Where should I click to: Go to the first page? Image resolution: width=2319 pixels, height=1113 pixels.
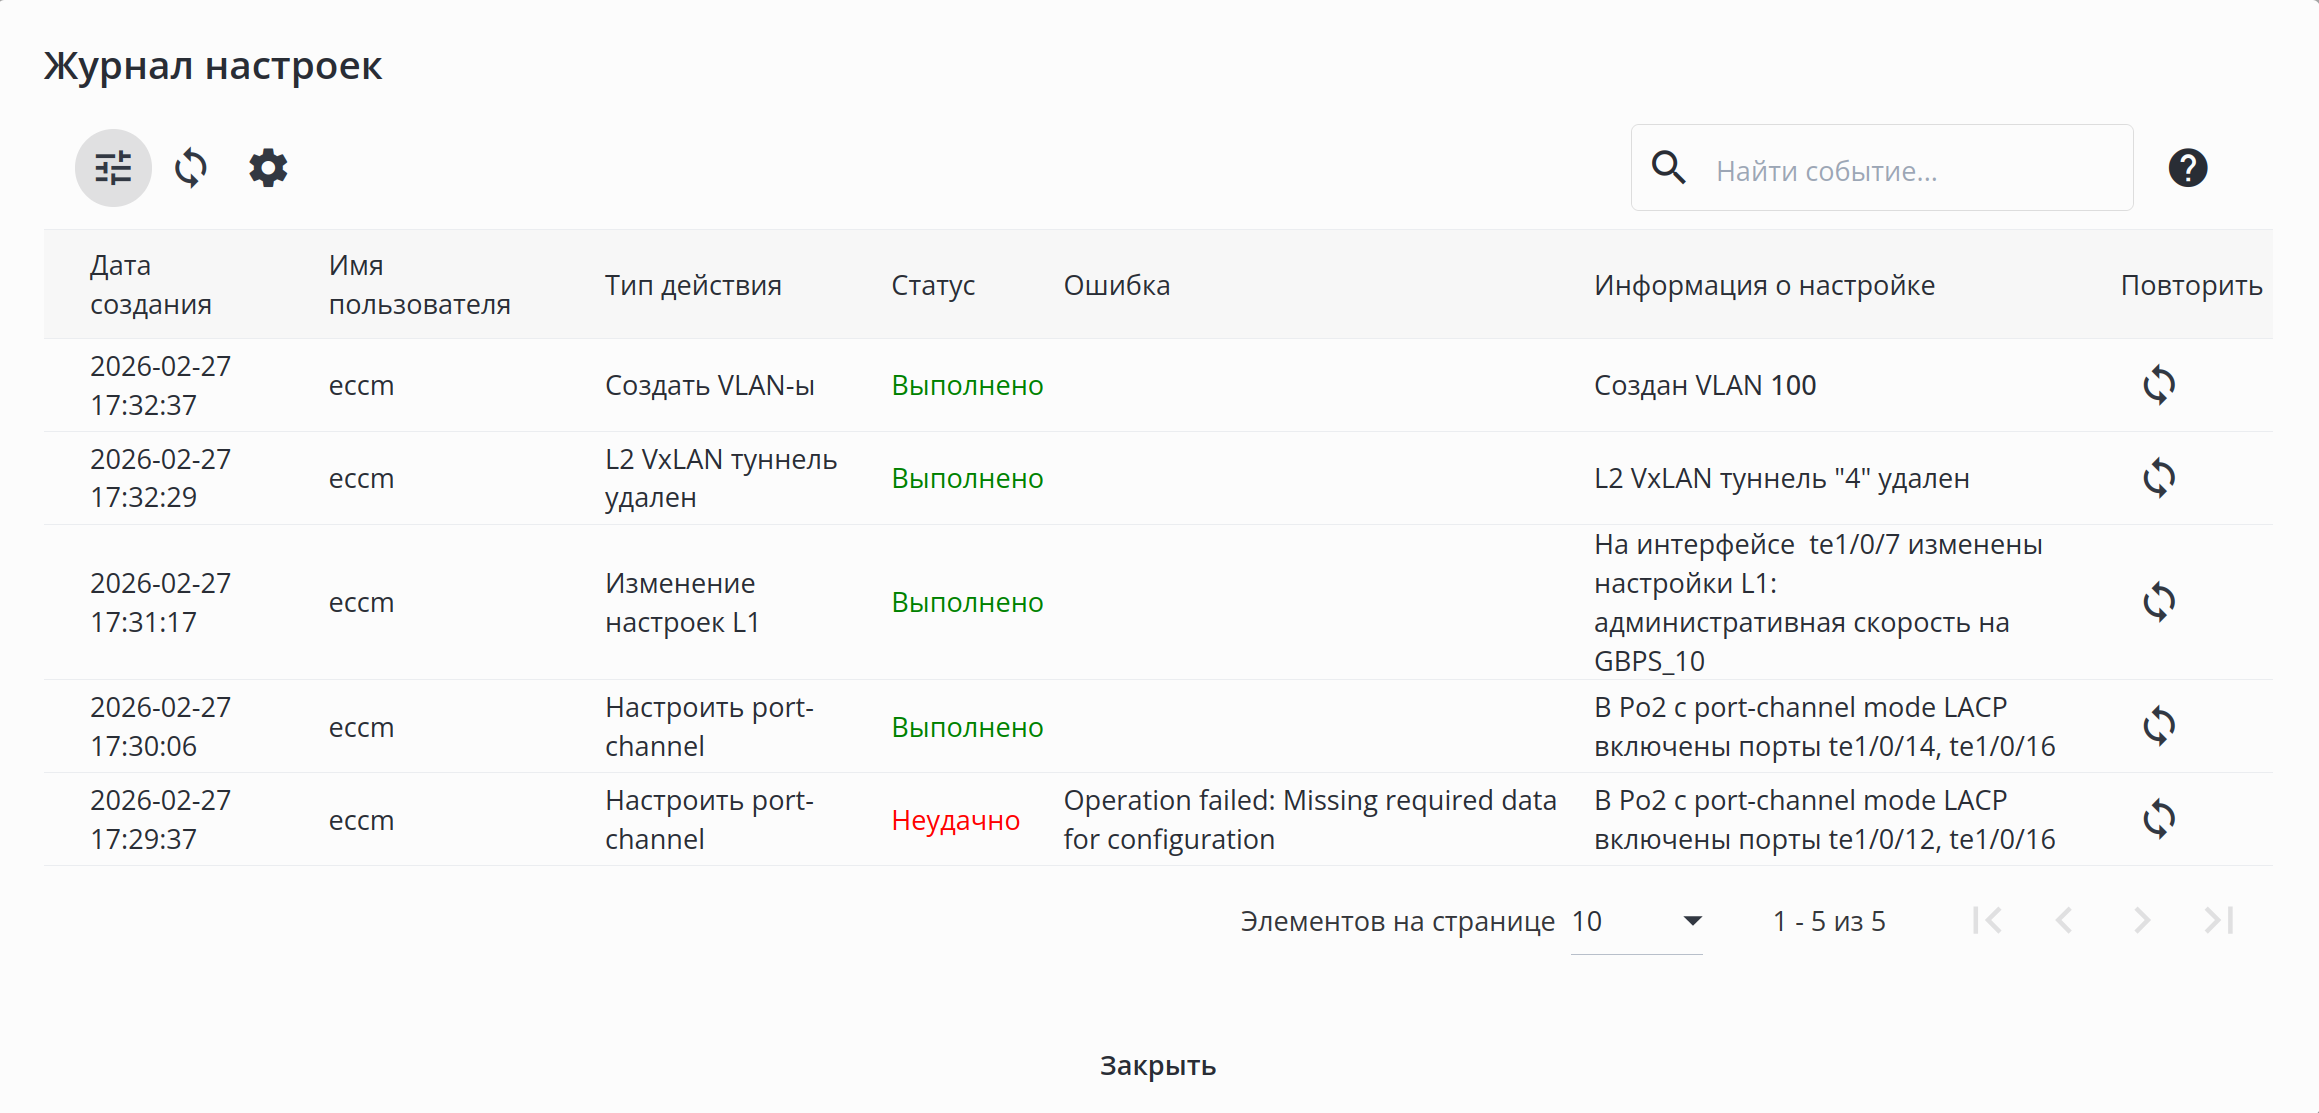pyautogui.click(x=1987, y=921)
